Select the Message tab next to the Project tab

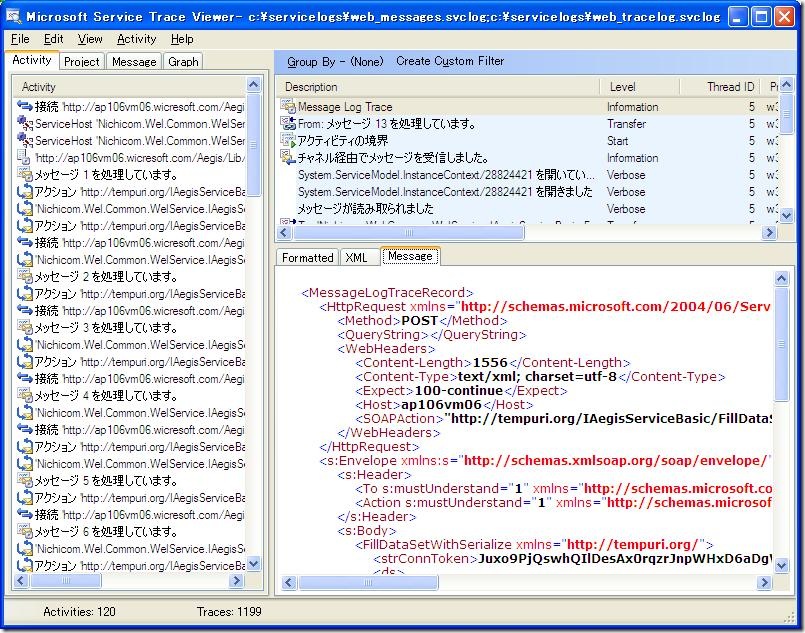tap(134, 62)
